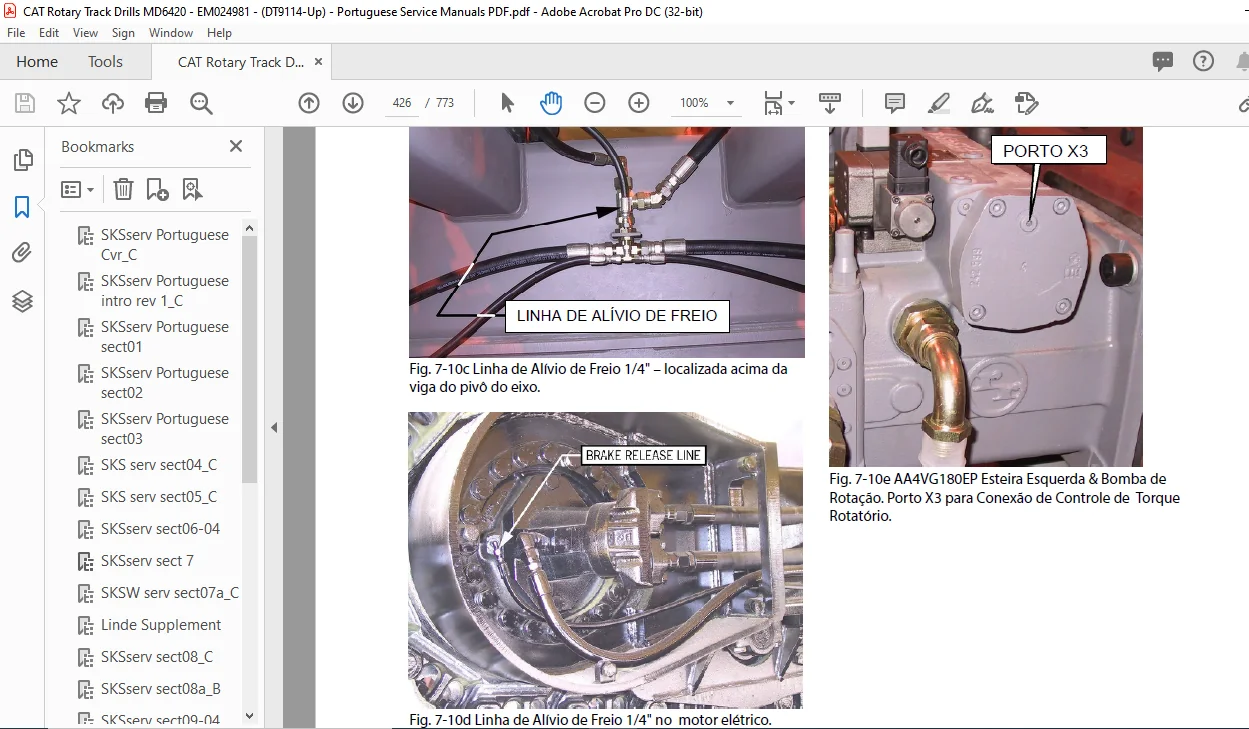Image resolution: width=1249 pixels, height=729 pixels.
Task: Click the page number input field
Action: [401, 103]
